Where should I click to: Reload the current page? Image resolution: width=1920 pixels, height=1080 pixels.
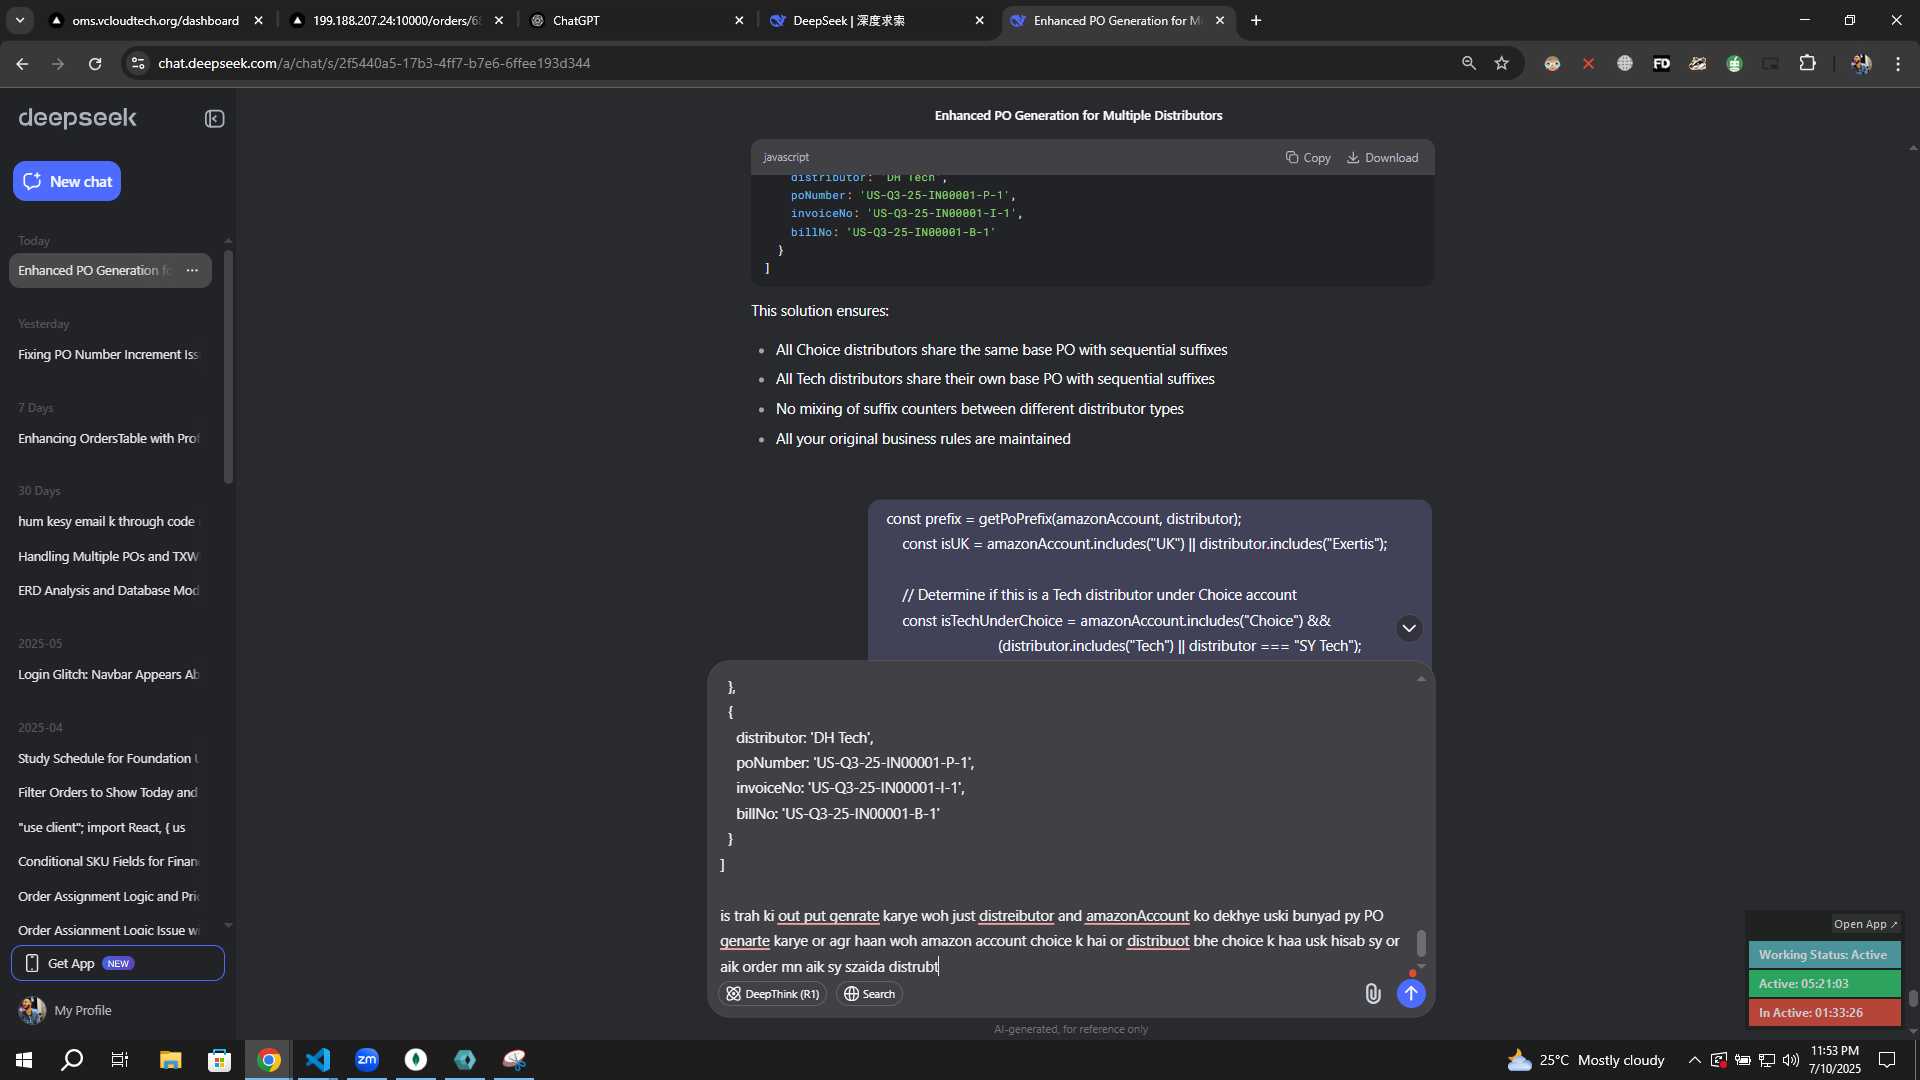click(95, 63)
